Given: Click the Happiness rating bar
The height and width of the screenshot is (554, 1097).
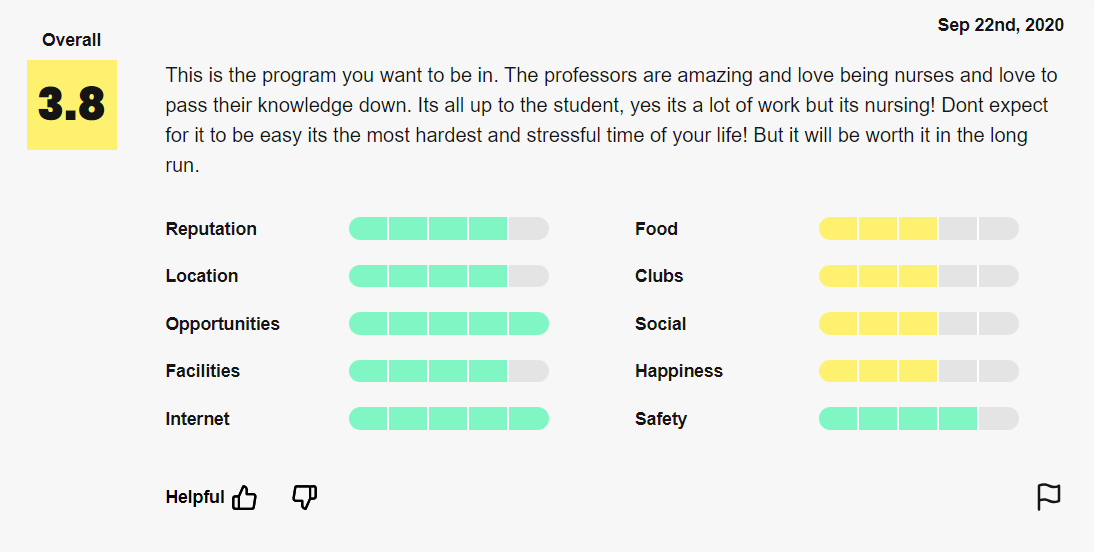Looking at the screenshot, I should [919, 371].
